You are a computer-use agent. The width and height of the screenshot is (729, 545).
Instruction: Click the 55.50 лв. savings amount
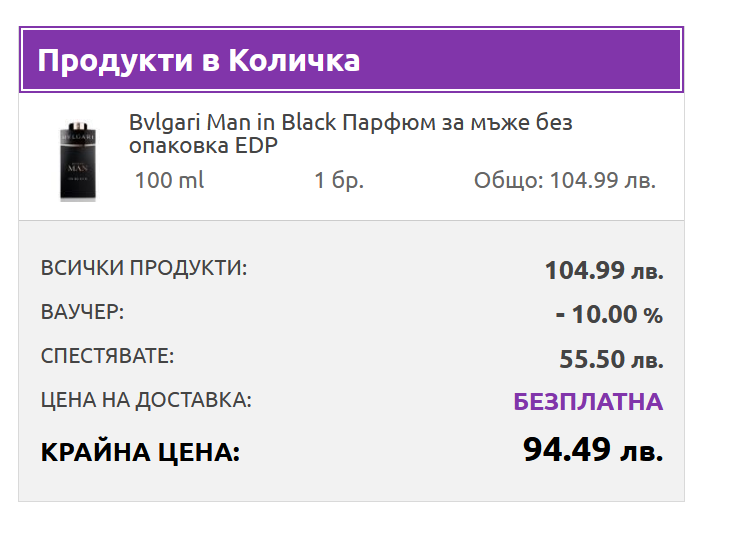(x=611, y=359)
